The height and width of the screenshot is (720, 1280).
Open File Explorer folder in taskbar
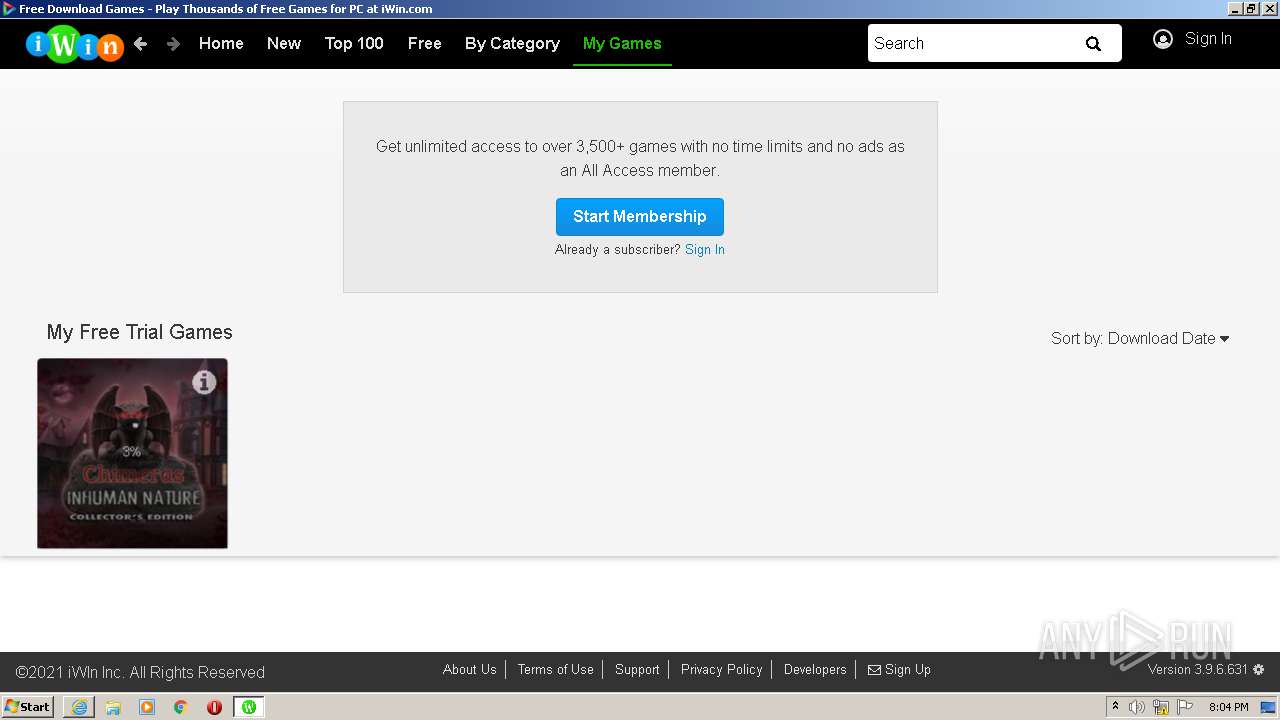[x=113, y=707]
